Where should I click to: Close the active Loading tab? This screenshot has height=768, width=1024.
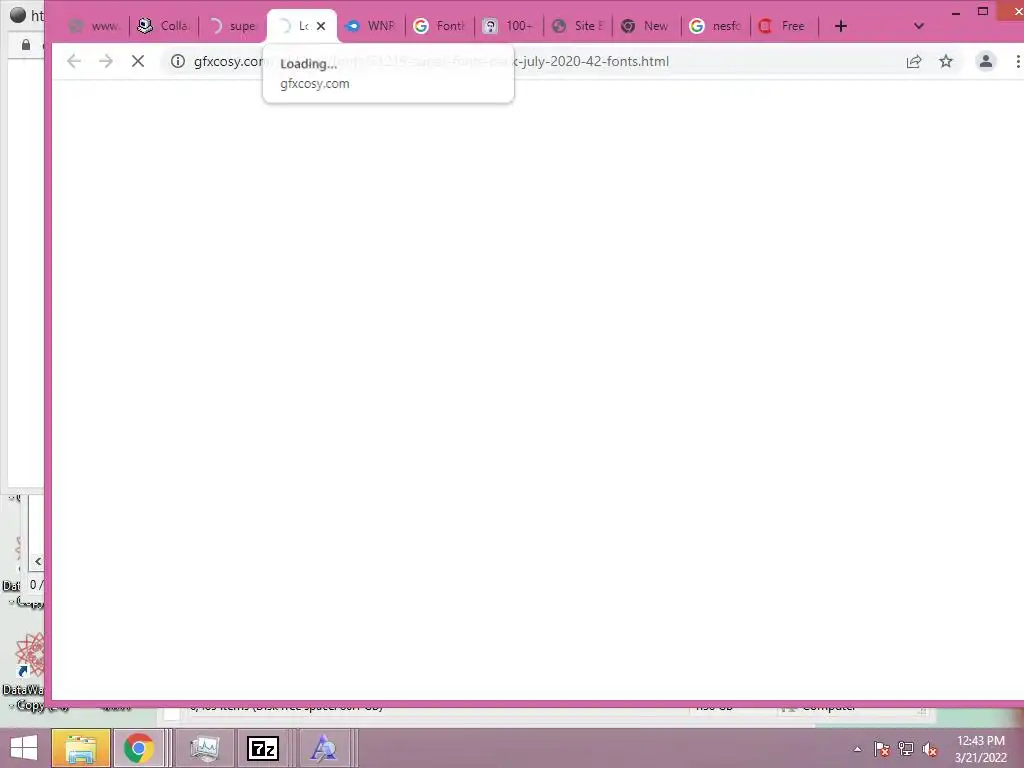(x=321, y=26)
